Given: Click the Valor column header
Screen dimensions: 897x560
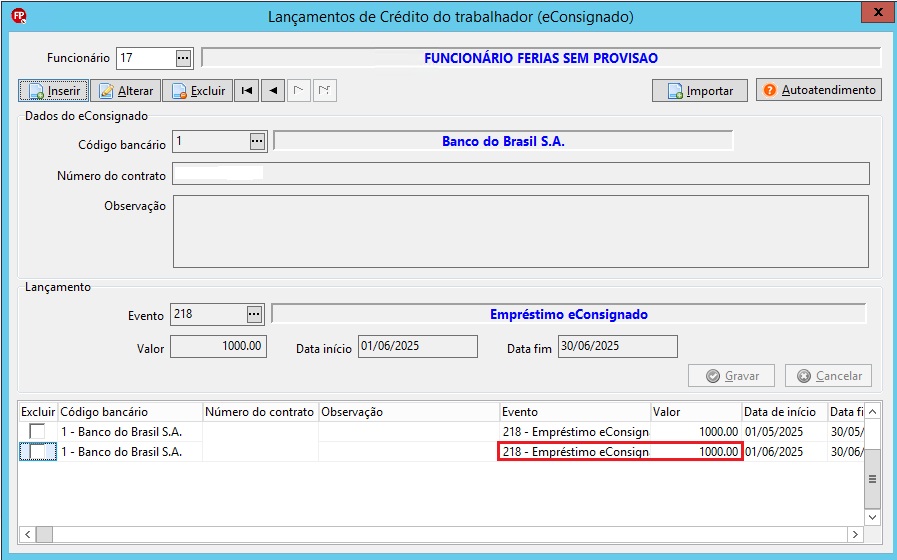Looking at the screenshot, I should click(696, 412).
